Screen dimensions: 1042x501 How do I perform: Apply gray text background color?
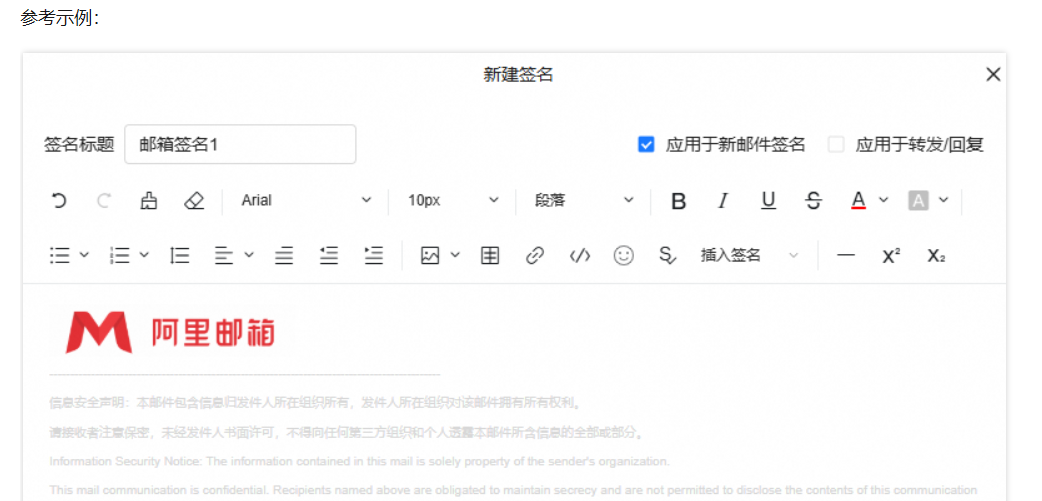(918, 201)
